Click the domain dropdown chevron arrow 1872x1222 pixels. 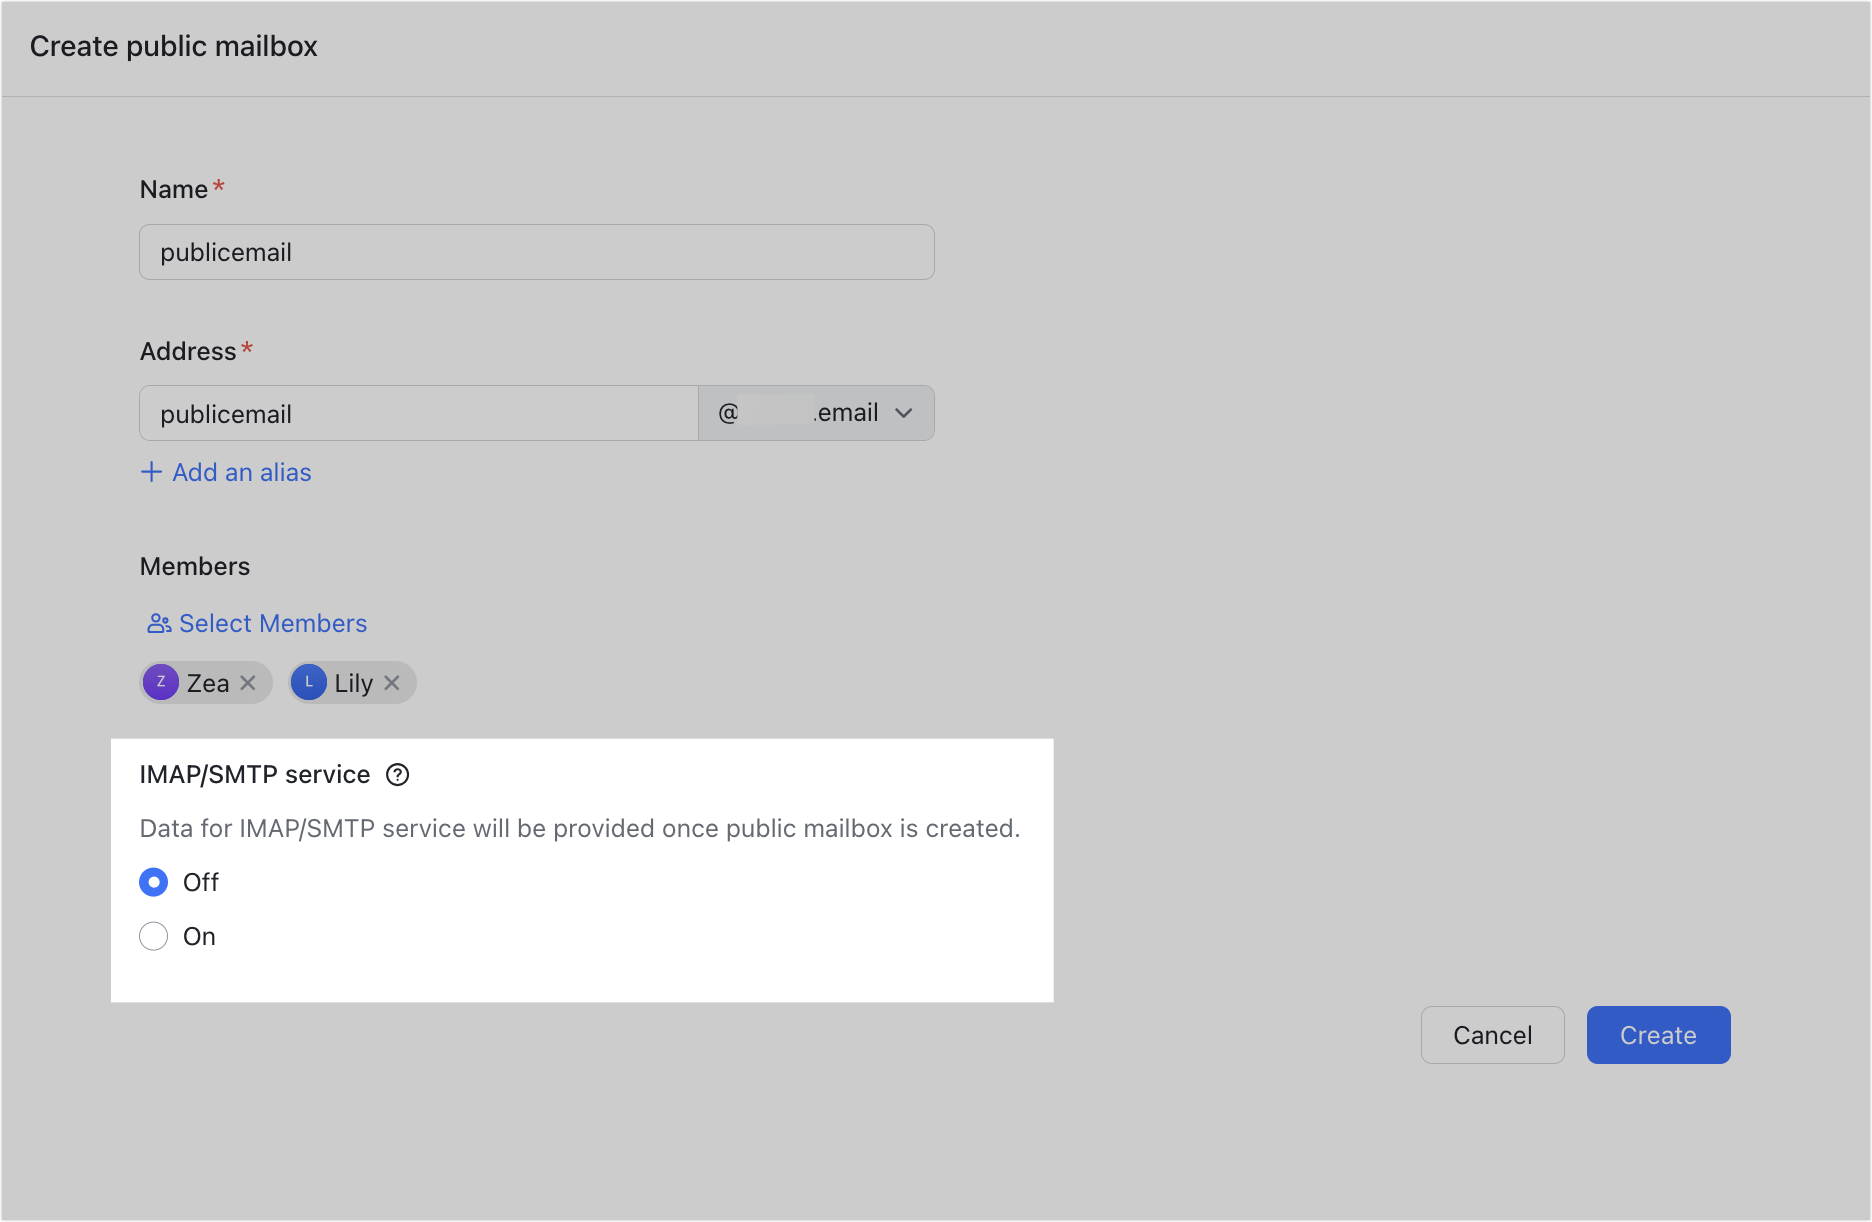click(x=905, y=412)
